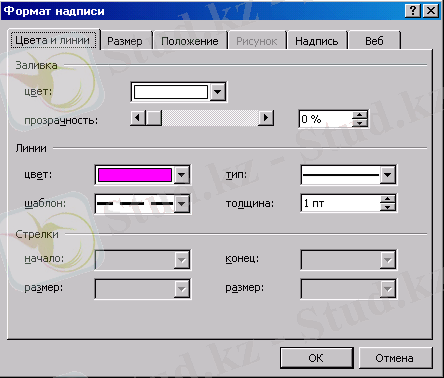Expand the шаблон dash pattern dropdown
444x378 pixels.
click(x=182, y=203)
